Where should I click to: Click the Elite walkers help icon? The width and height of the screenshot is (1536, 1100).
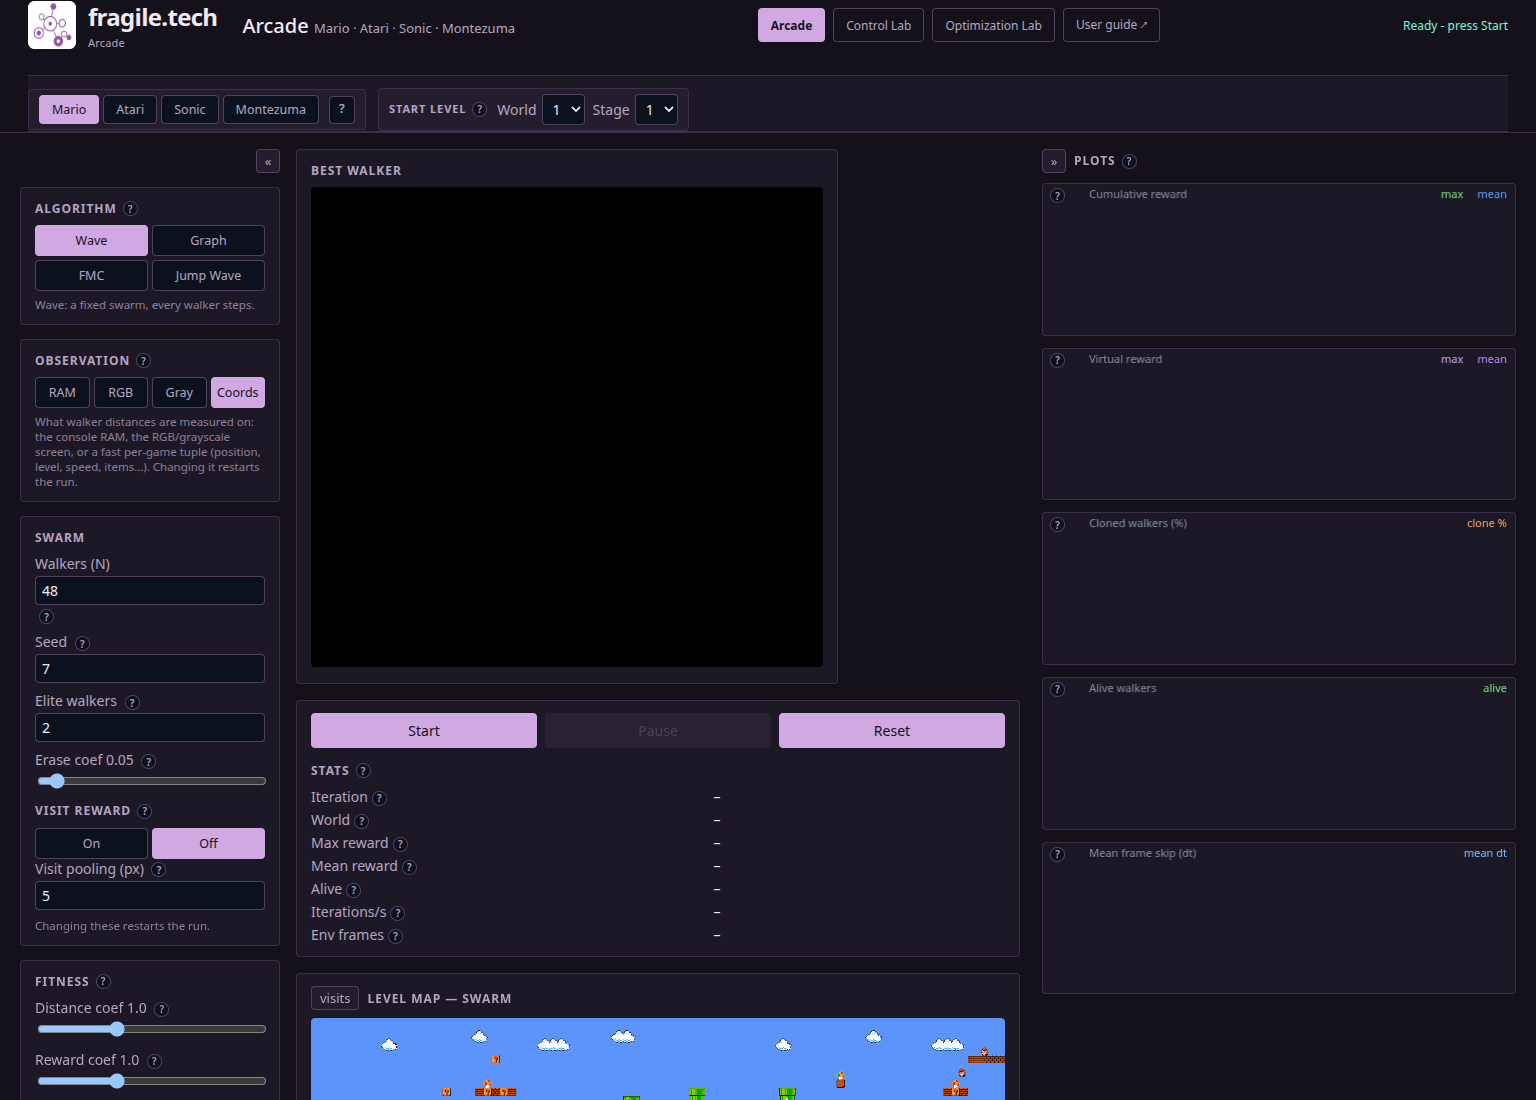tap(132, 703)
